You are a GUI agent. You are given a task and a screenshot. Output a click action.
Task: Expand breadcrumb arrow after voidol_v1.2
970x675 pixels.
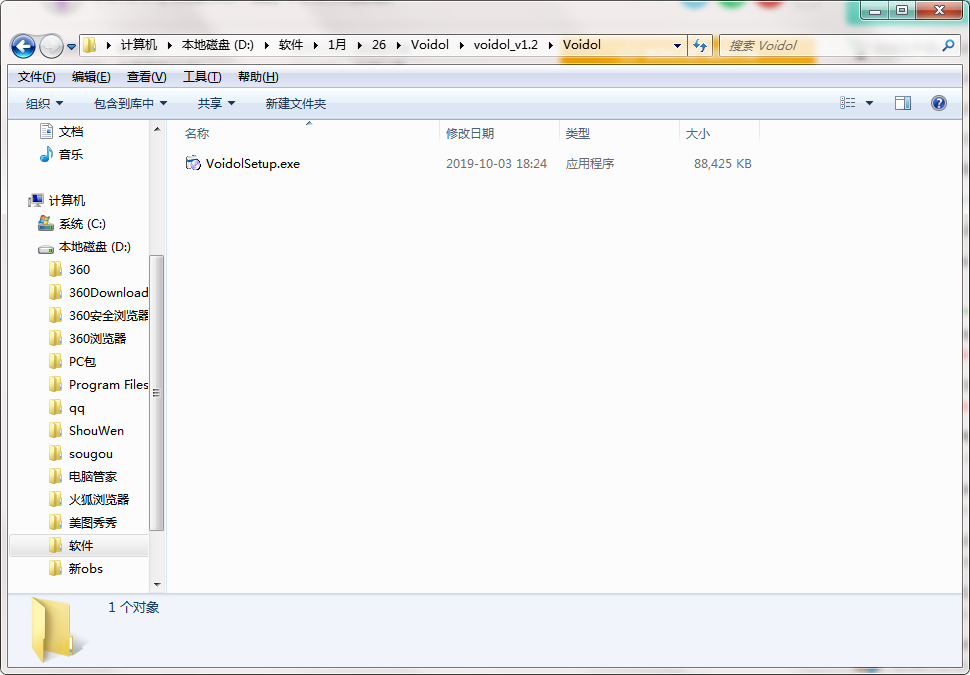[x=550, y=45]
